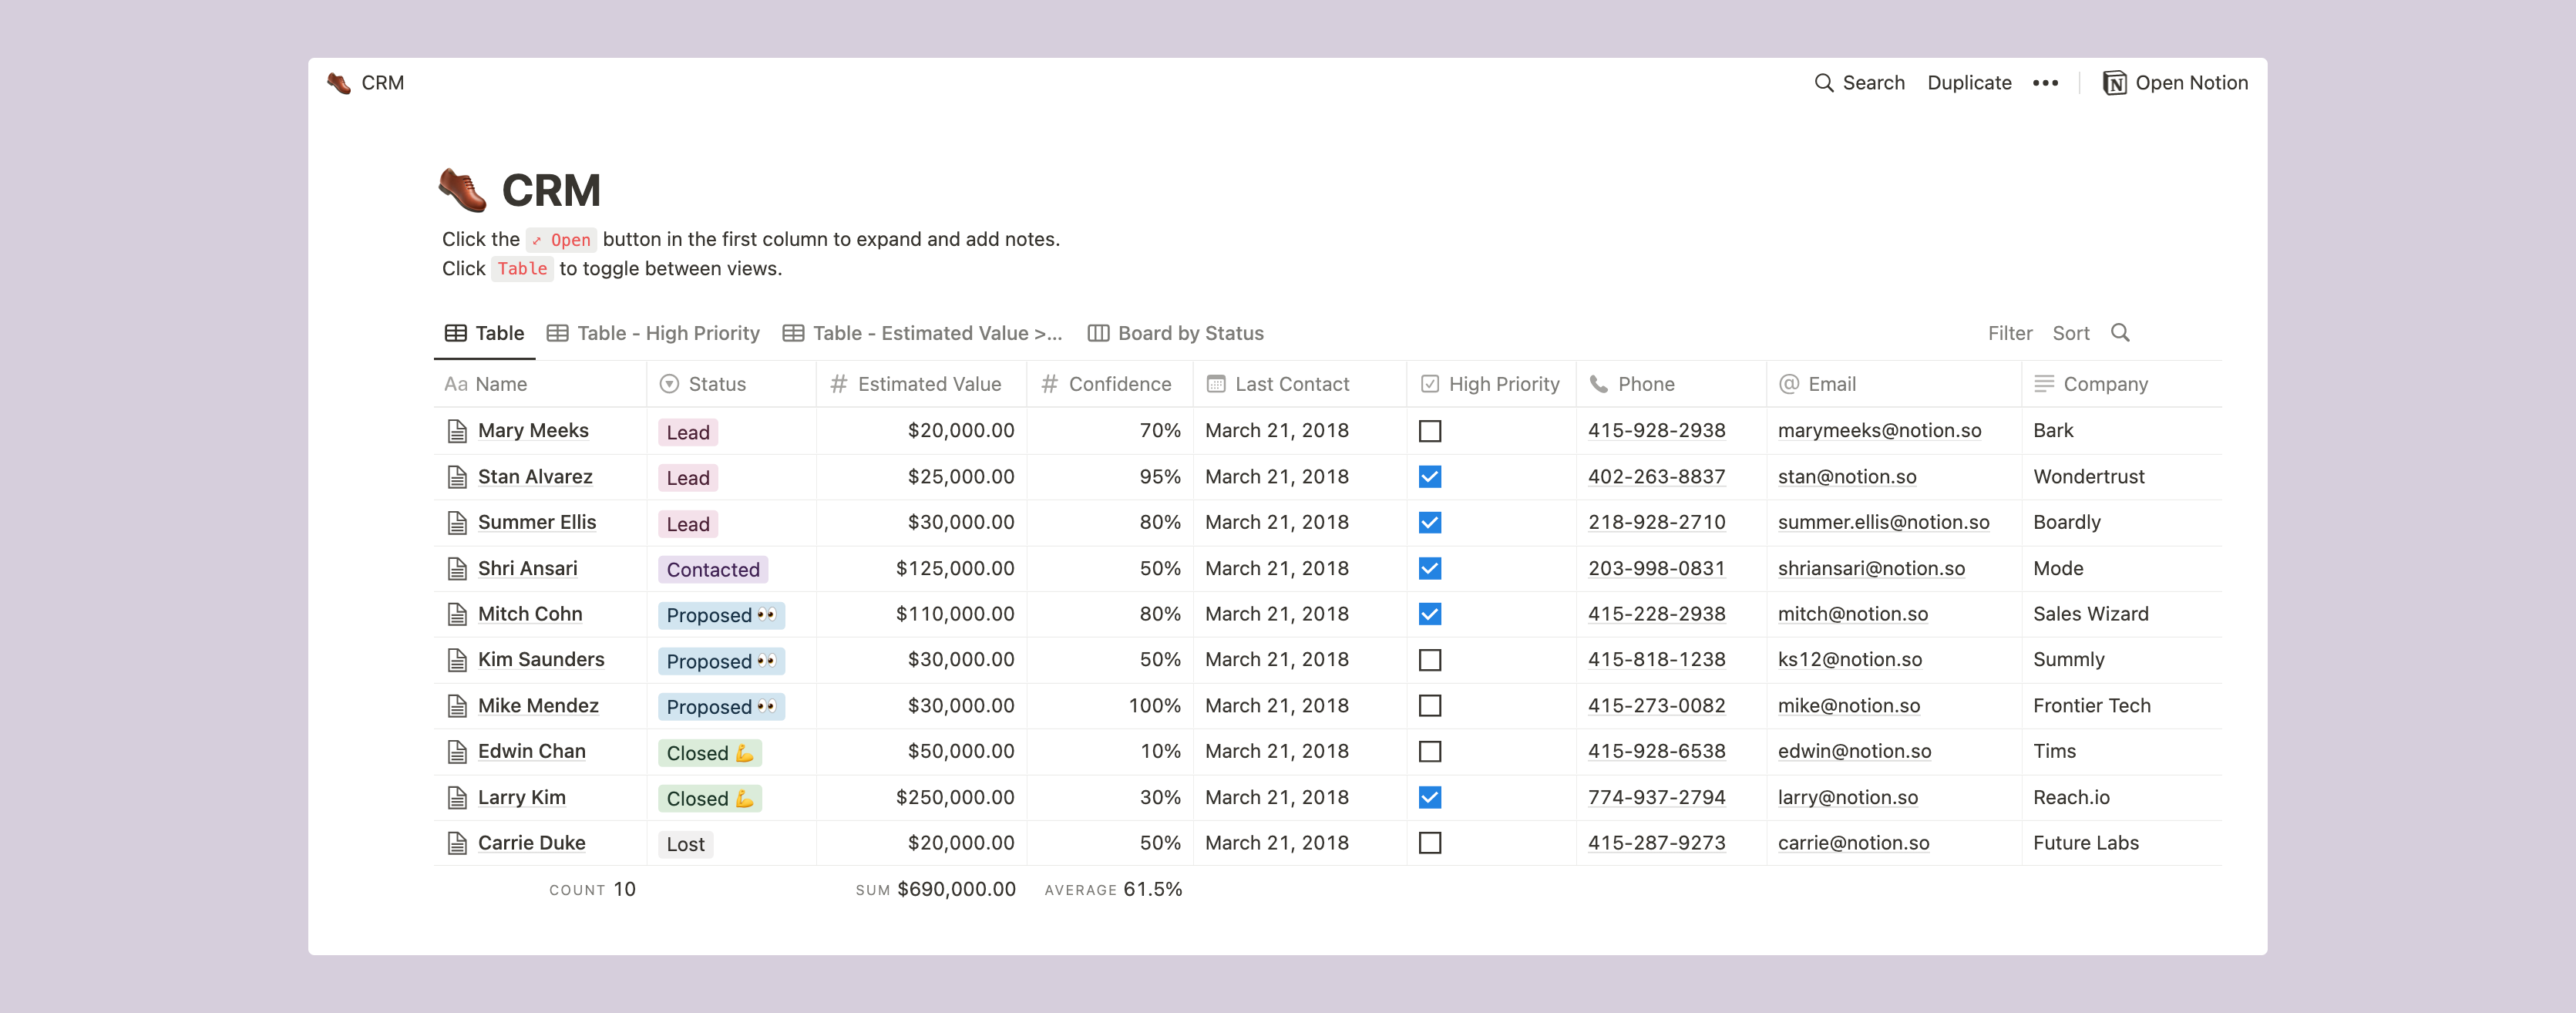Click email larry@notion.so
The height and width of the screenshot is (1013, 2576).
pyautogui.click(x=1848, y=798)
